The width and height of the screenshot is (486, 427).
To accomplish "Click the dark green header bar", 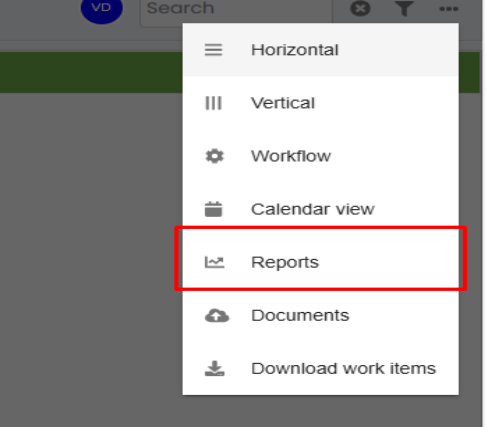I will 91,72.
